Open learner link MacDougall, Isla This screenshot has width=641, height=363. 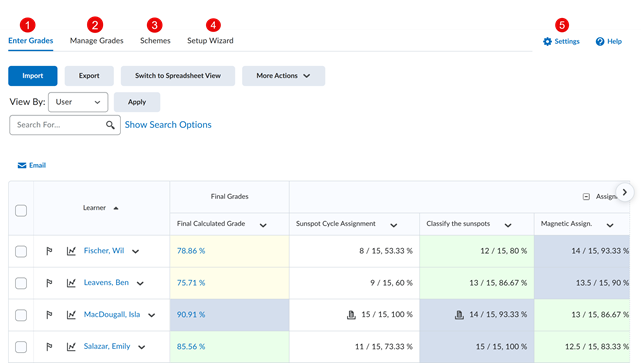click(x=112, y=314)
